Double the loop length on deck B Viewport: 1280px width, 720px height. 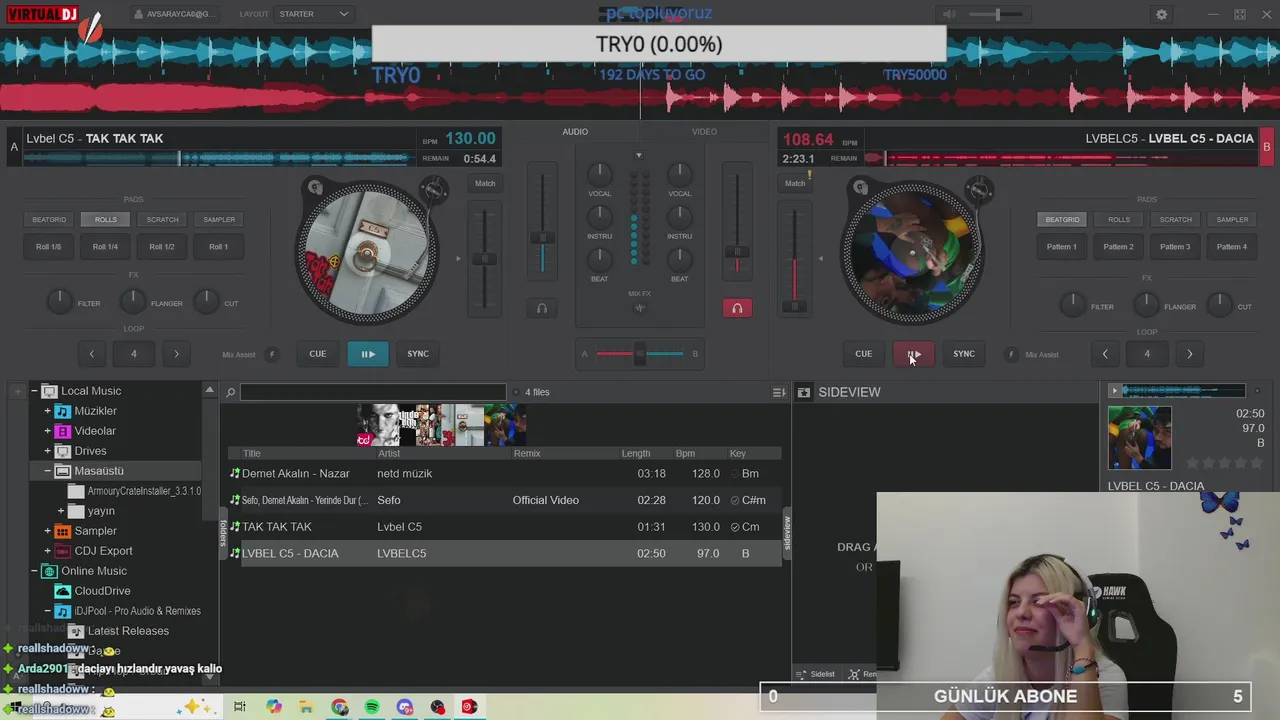coord(1189,353)
